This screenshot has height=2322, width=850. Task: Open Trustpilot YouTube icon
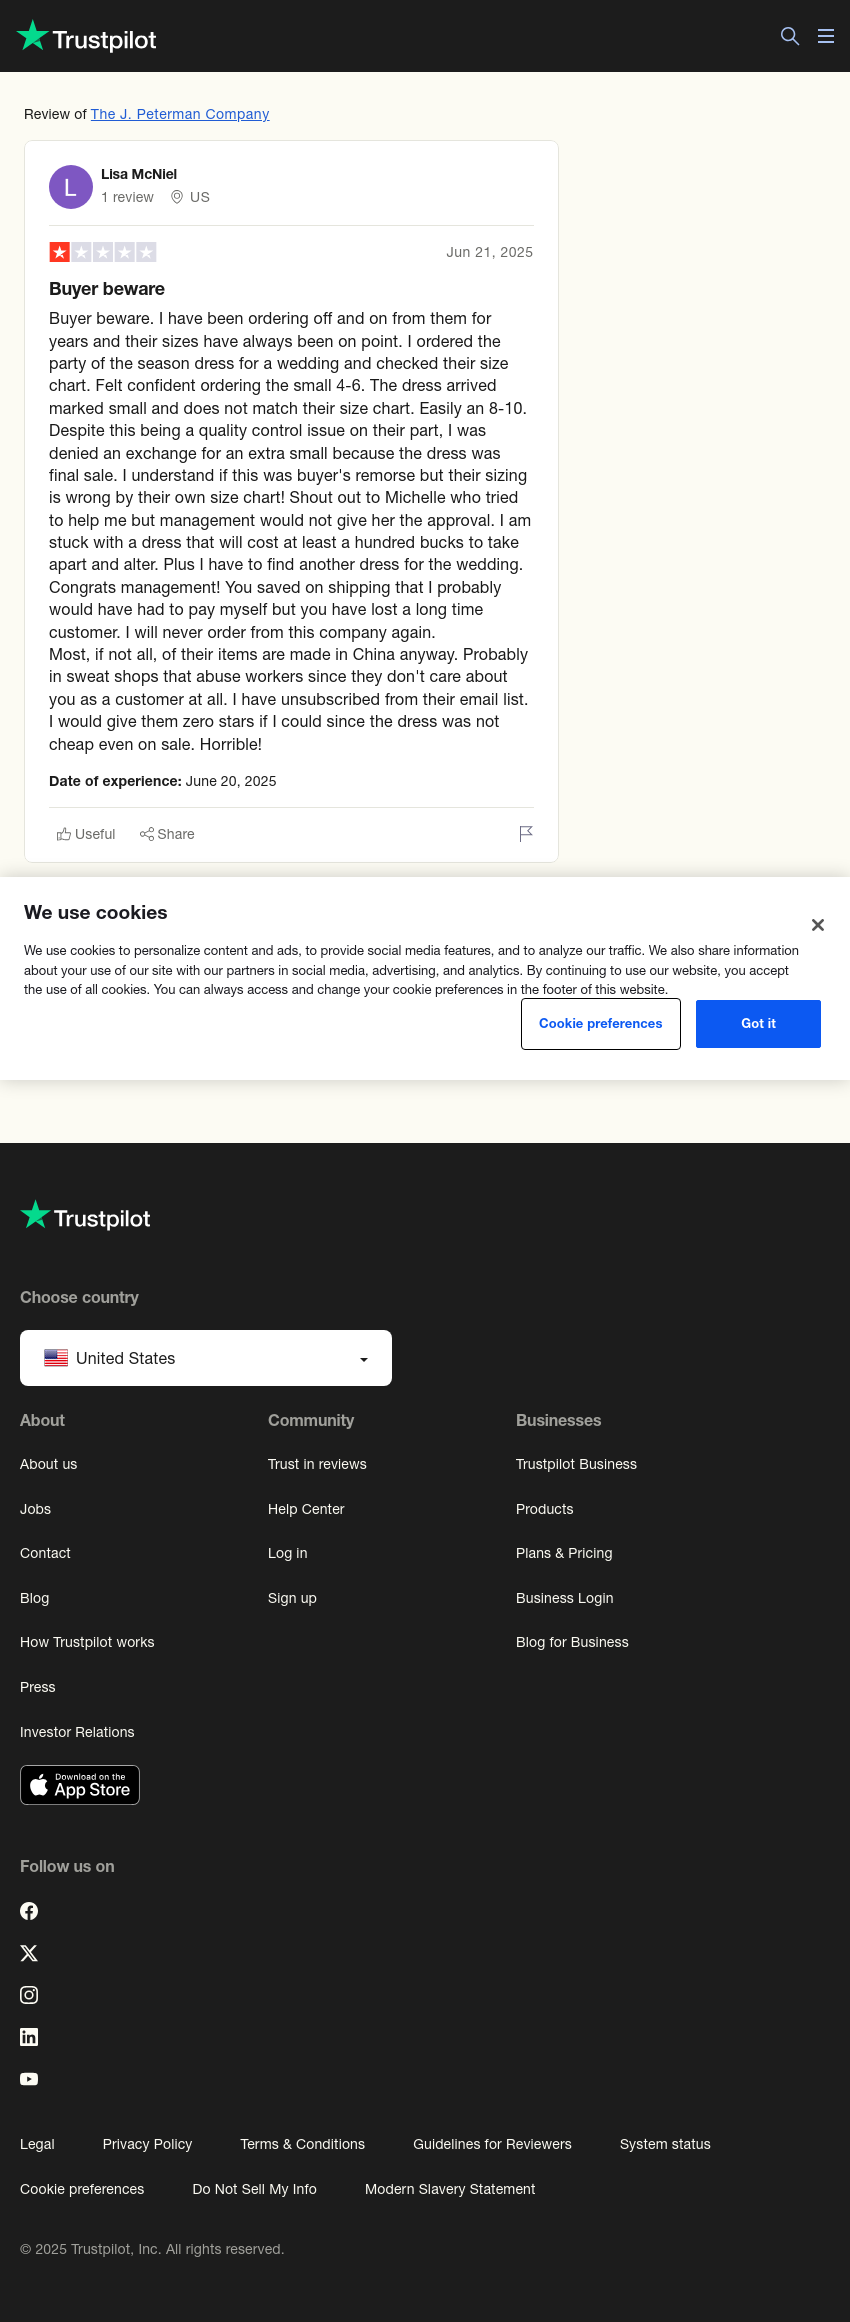[x=29, y=2079]
